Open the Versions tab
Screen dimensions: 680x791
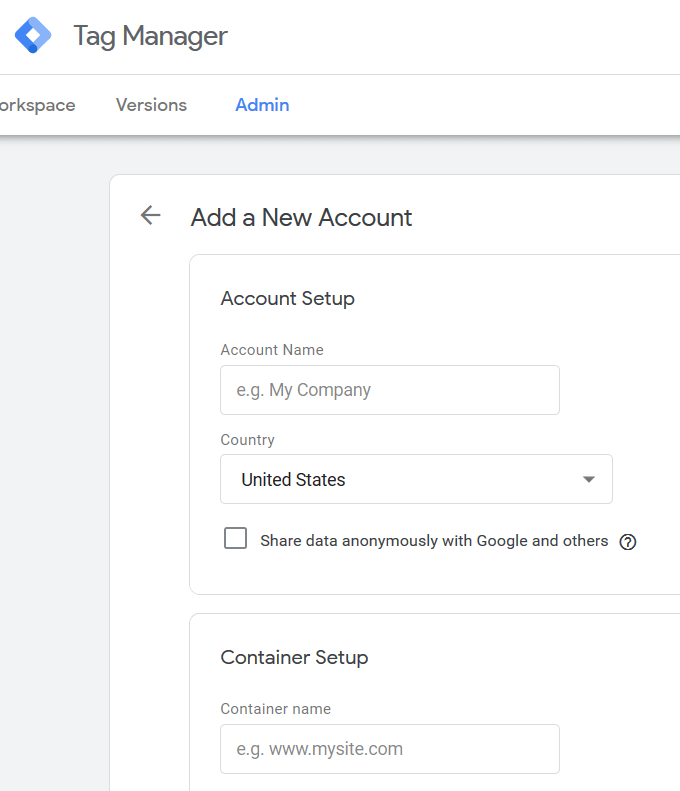(151, 105)
